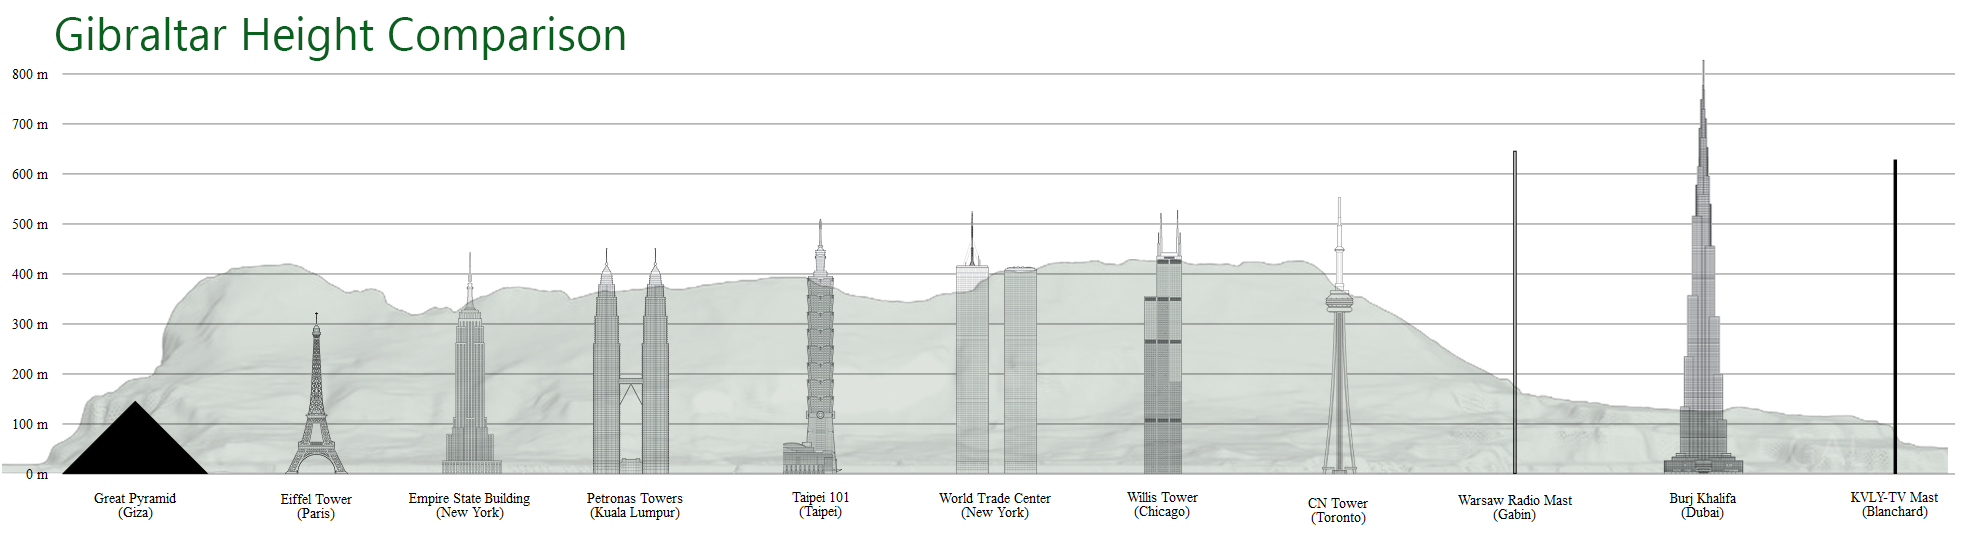Click the Empire State Building drawing

click(470, 363)
